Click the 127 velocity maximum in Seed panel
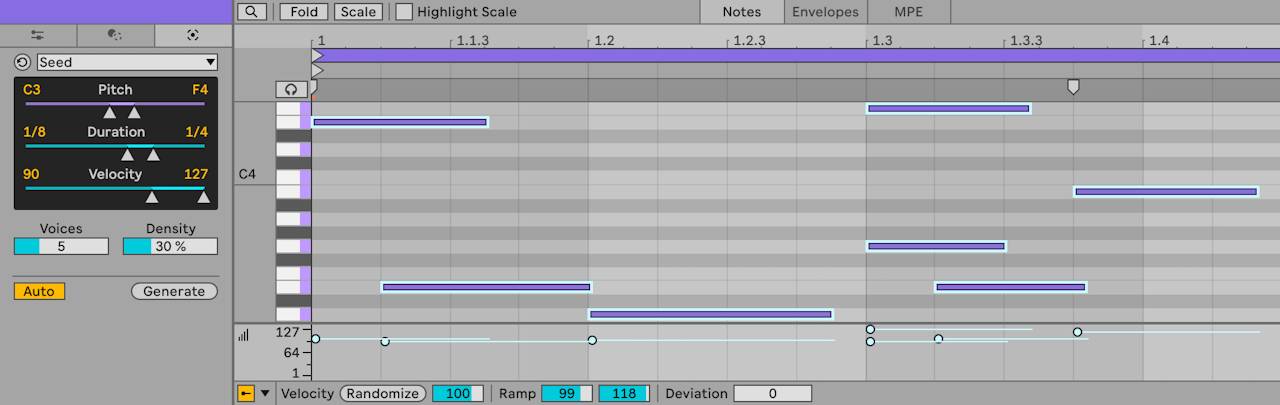 click(196, 174)
